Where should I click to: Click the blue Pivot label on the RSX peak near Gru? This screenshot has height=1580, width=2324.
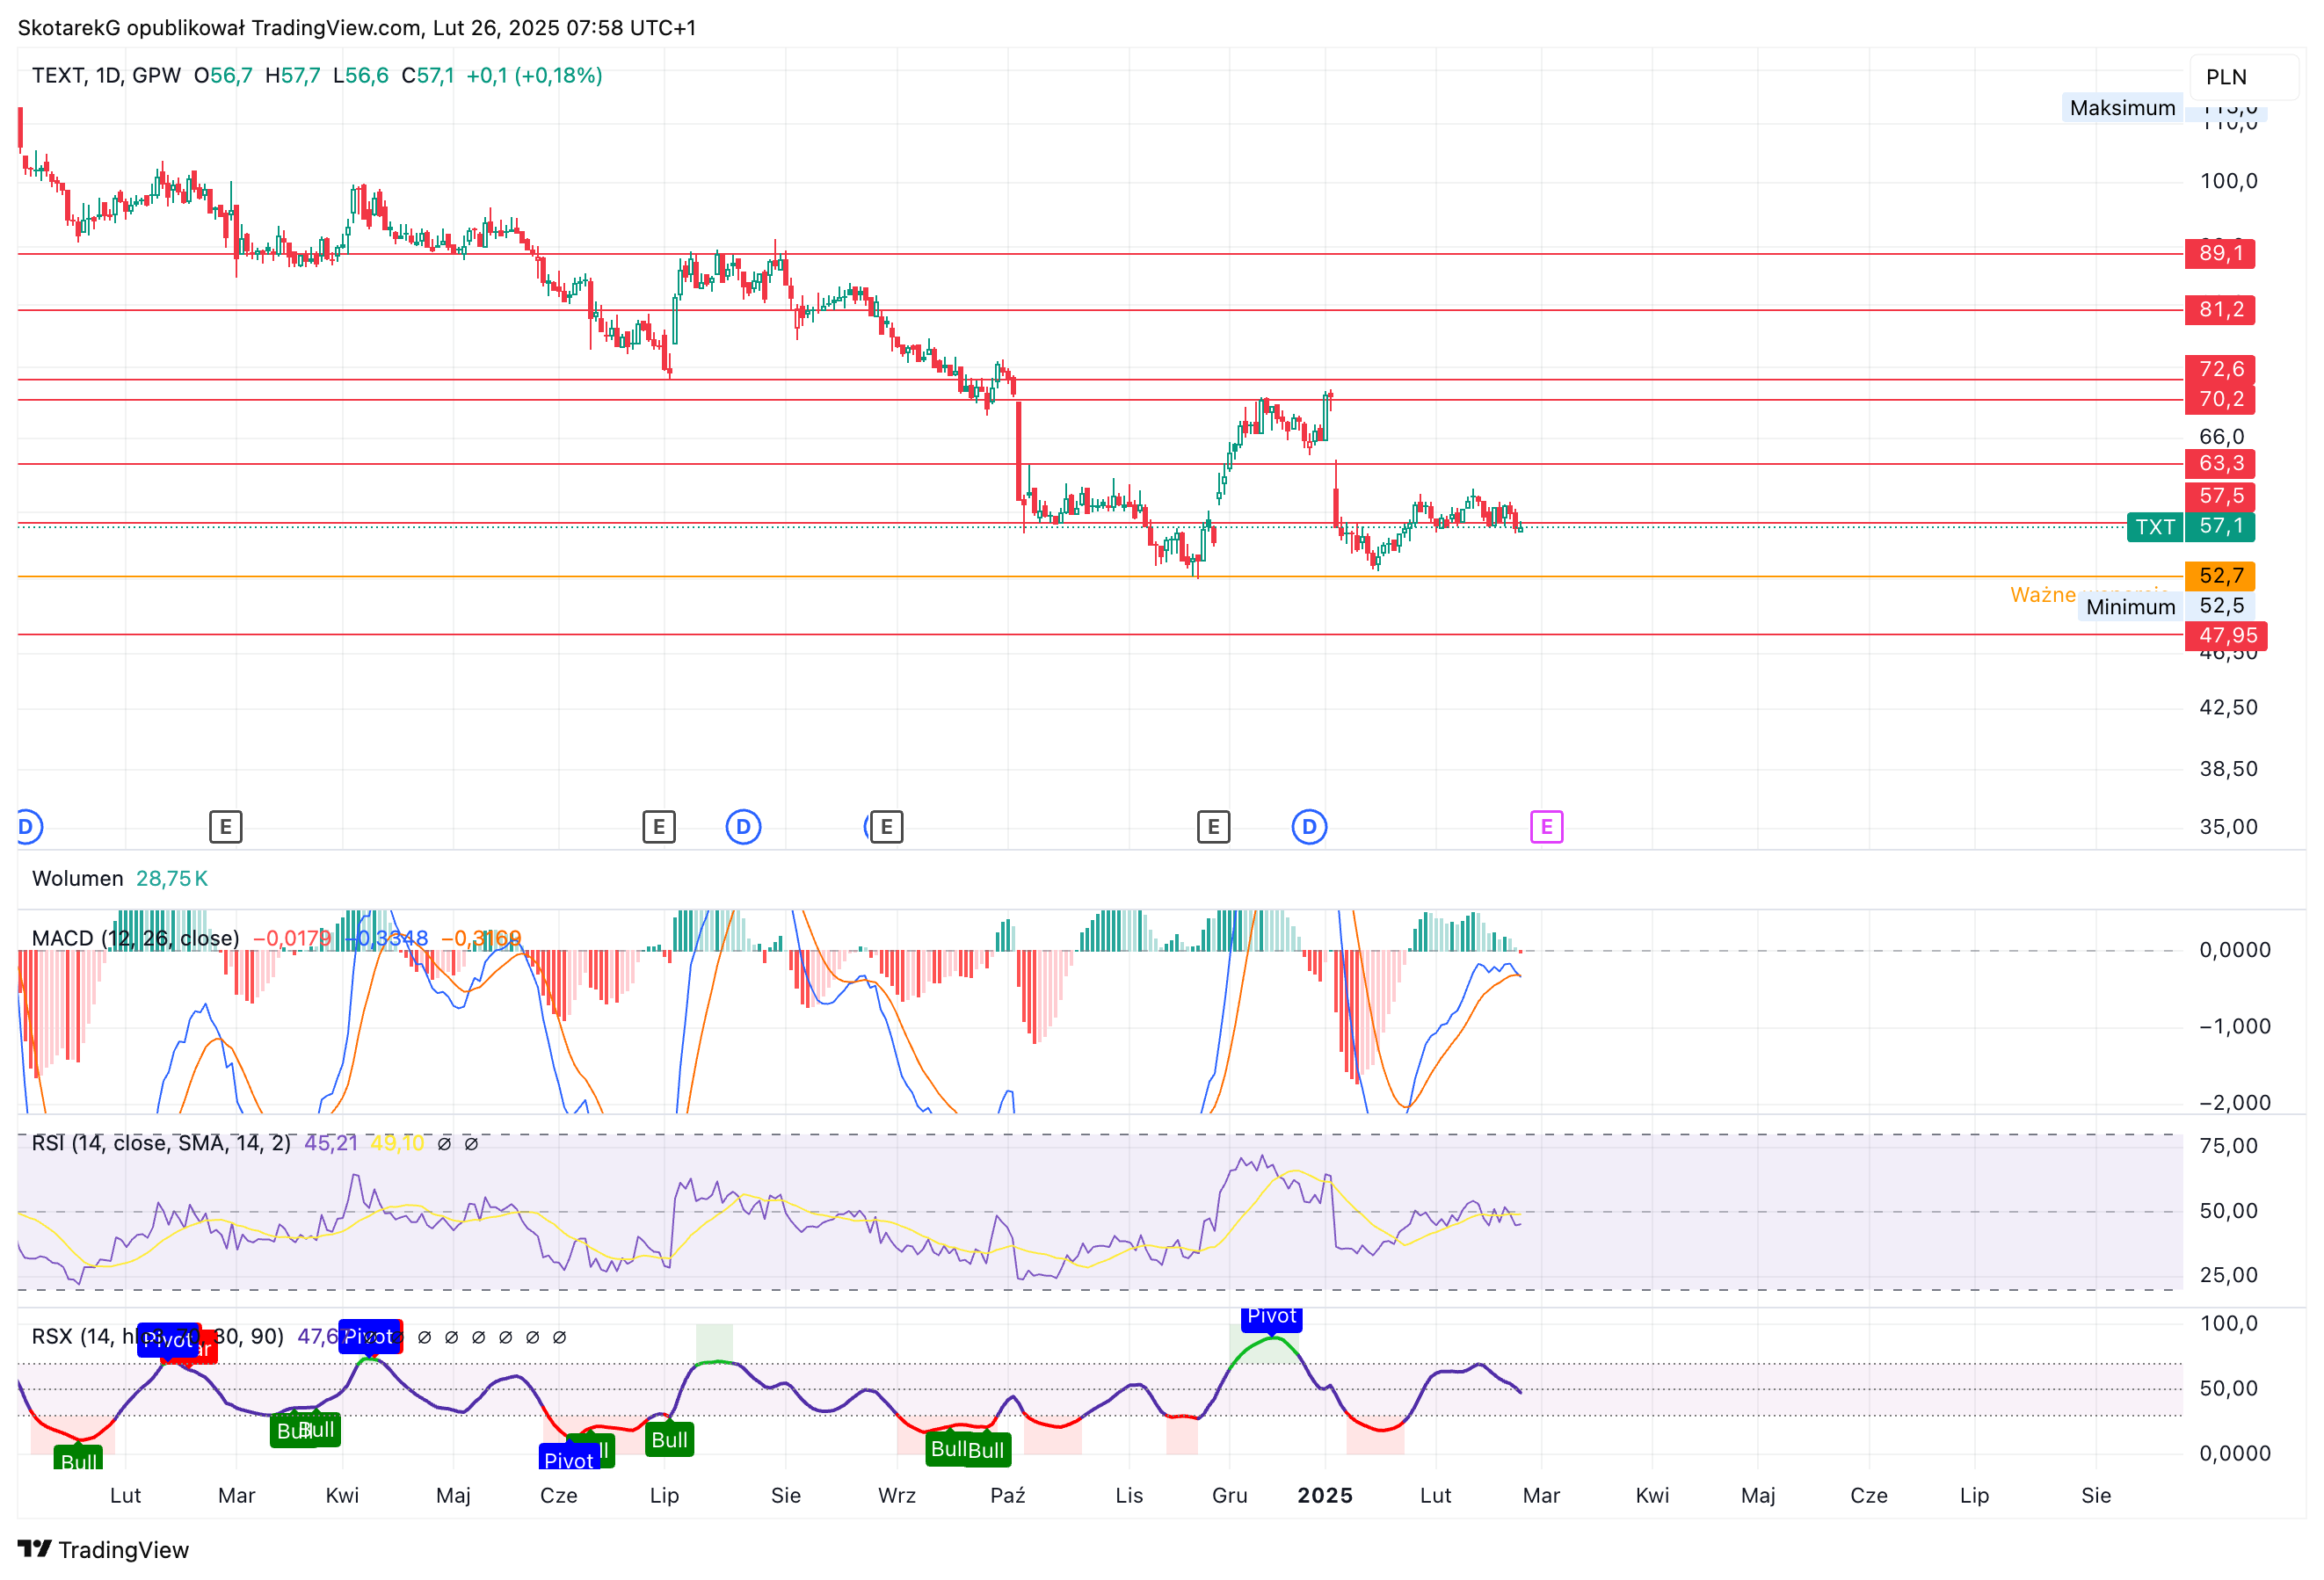click(x=1271, y=1318)
